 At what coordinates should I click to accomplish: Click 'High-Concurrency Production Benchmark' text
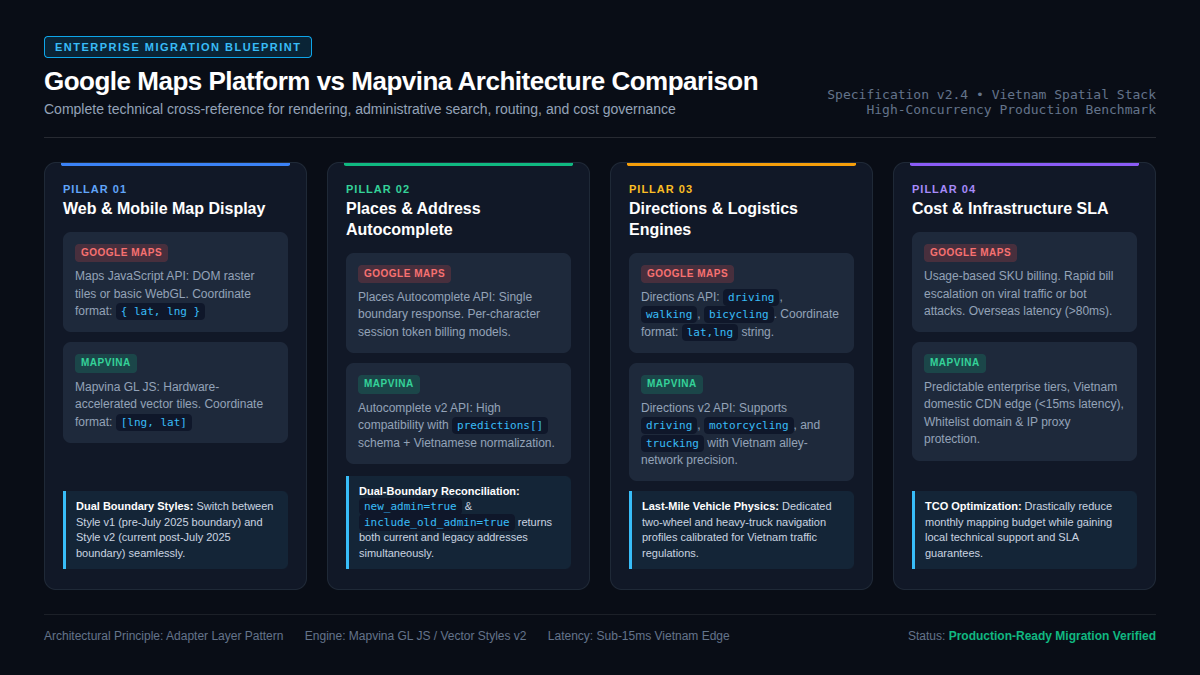1011,110
